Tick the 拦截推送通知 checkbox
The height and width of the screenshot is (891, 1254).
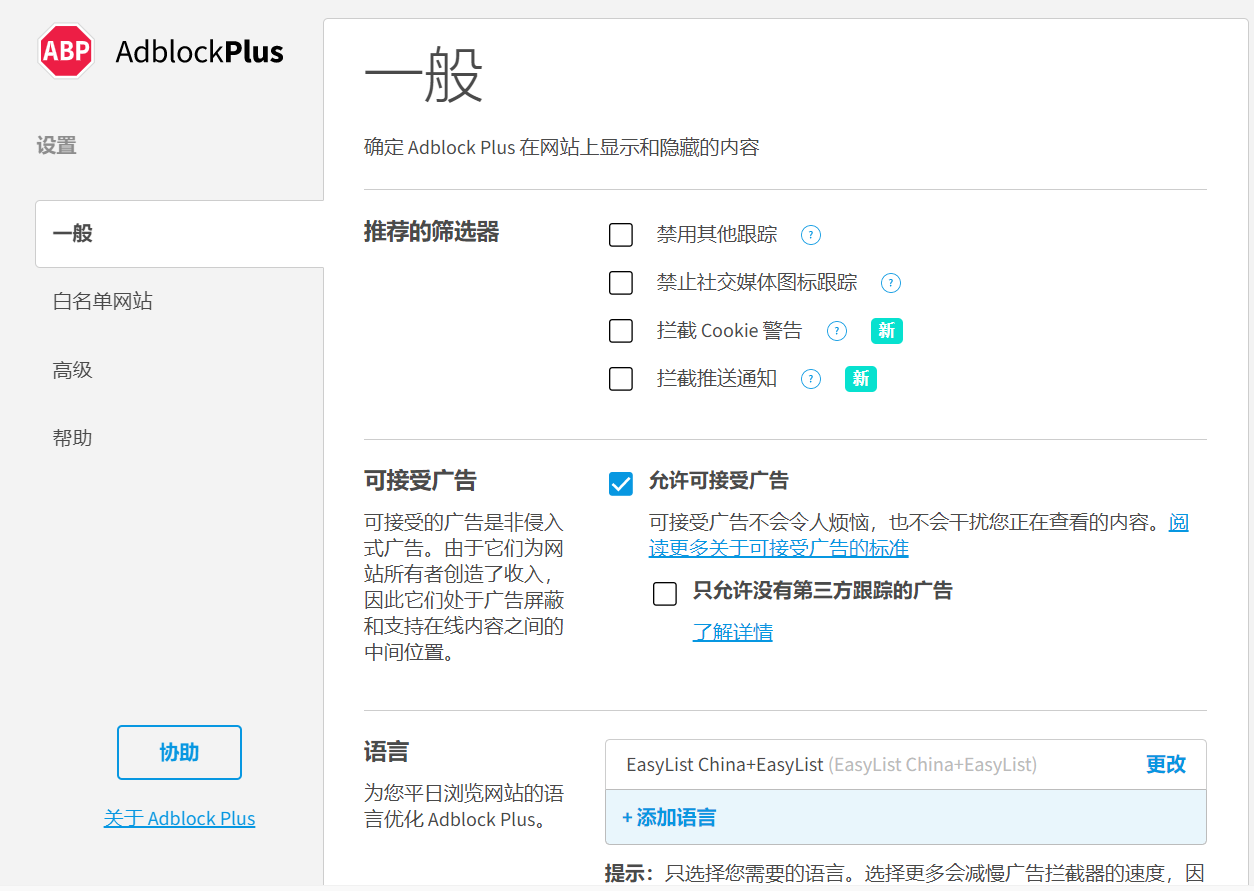tap(621, 379)
